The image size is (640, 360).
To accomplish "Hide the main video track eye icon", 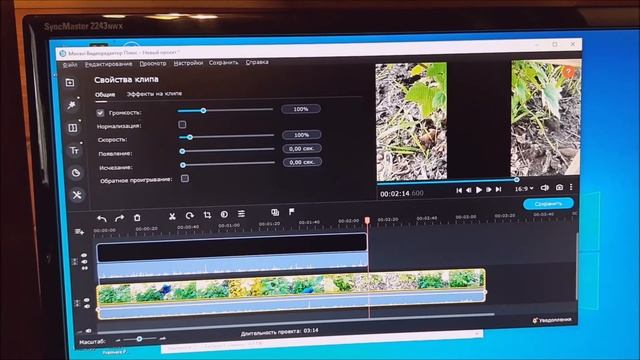I will pyautogui.click(x=87, y=300).
